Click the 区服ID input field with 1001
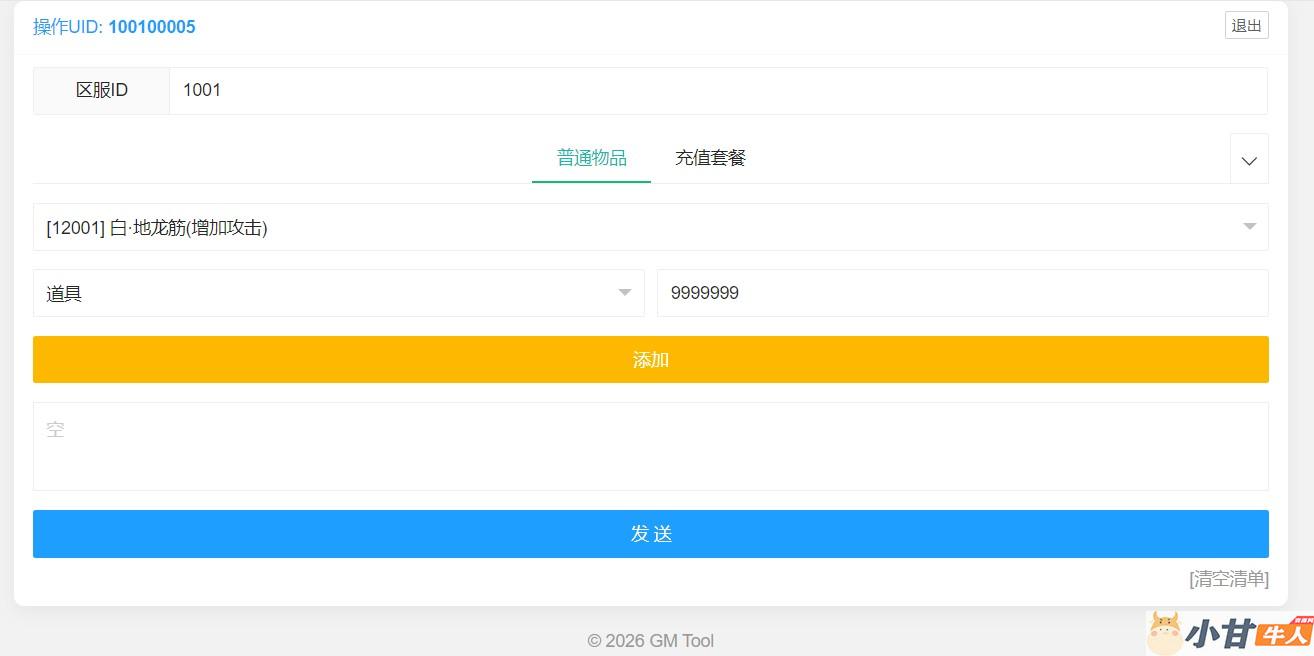The height and width of the screenshot is (656, 1314). pyautogui.click(x=717, y=91)
